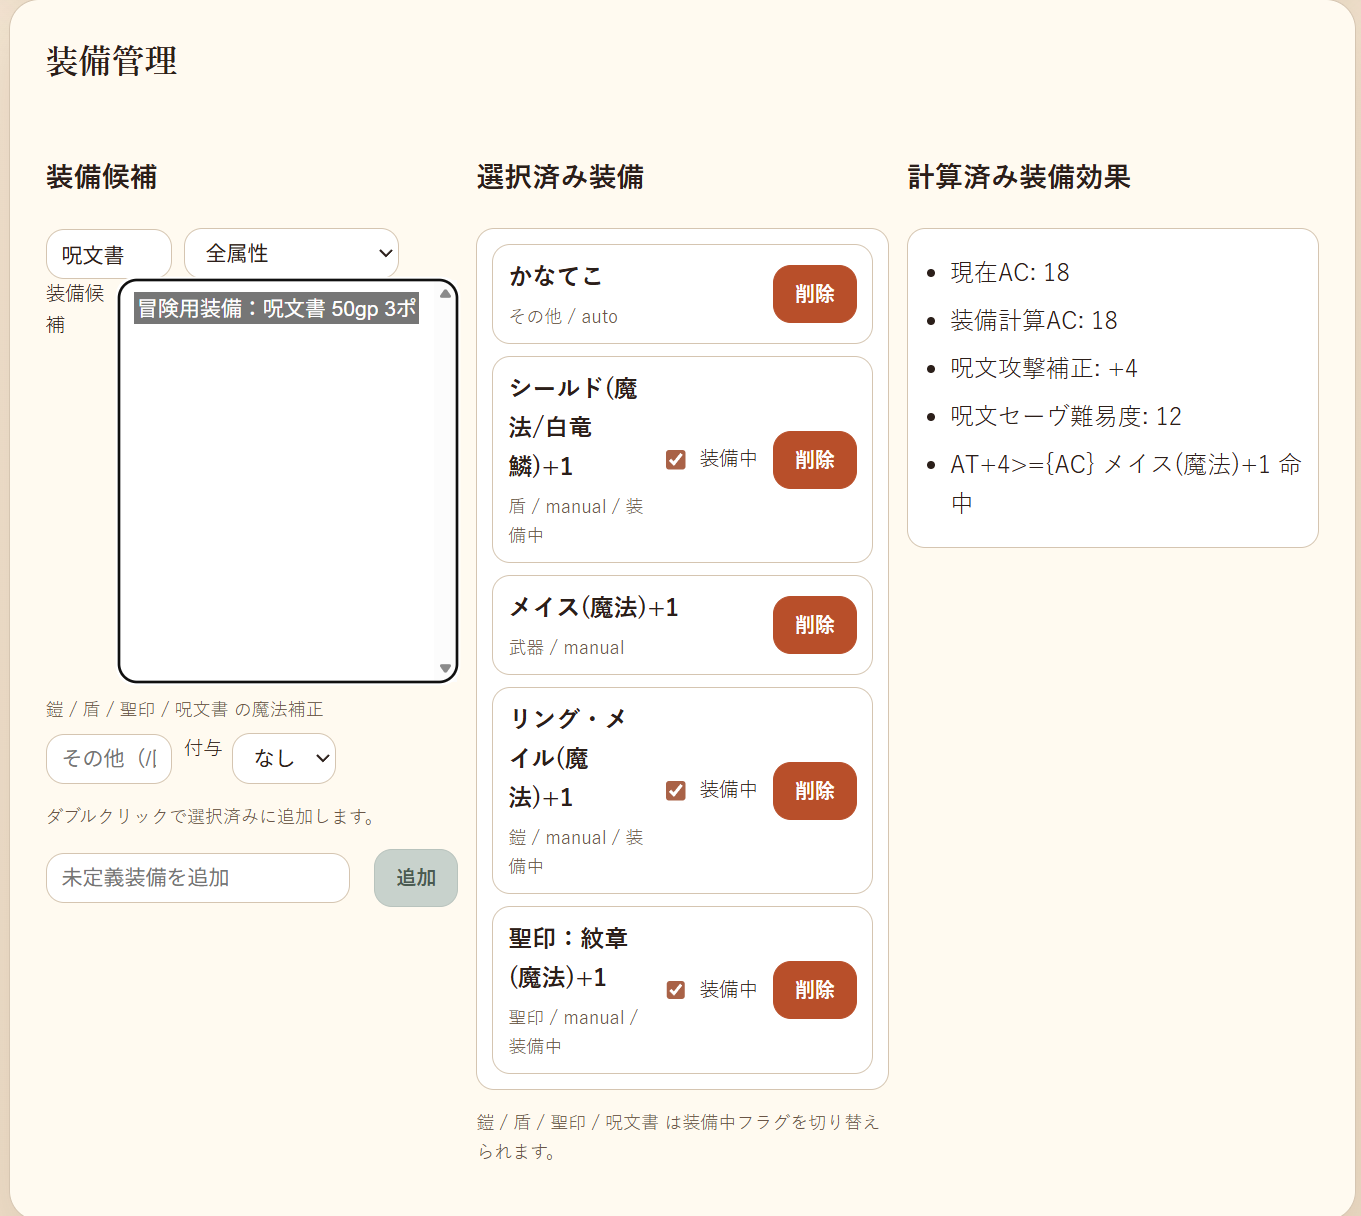Toggle 装備中 for リング・メイル(魔法)+1

tap(676, 790)
